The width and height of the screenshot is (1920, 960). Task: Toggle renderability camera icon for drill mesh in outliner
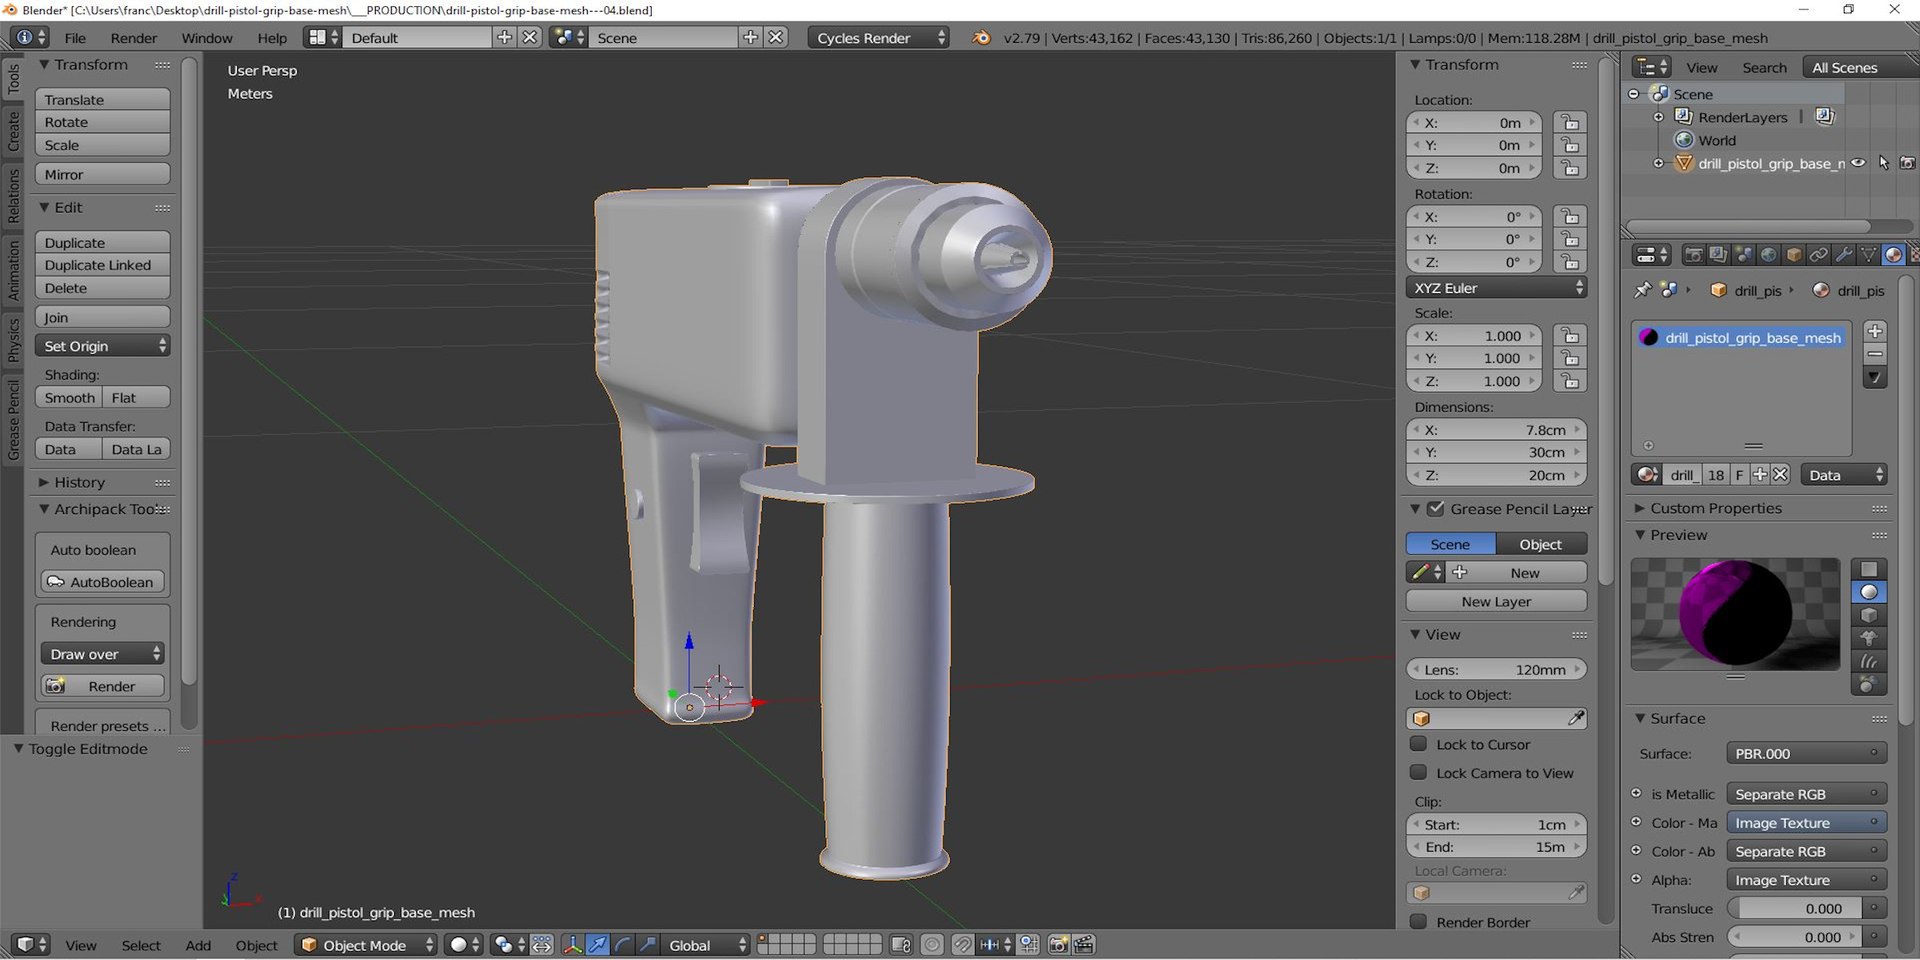(1908, 163)
